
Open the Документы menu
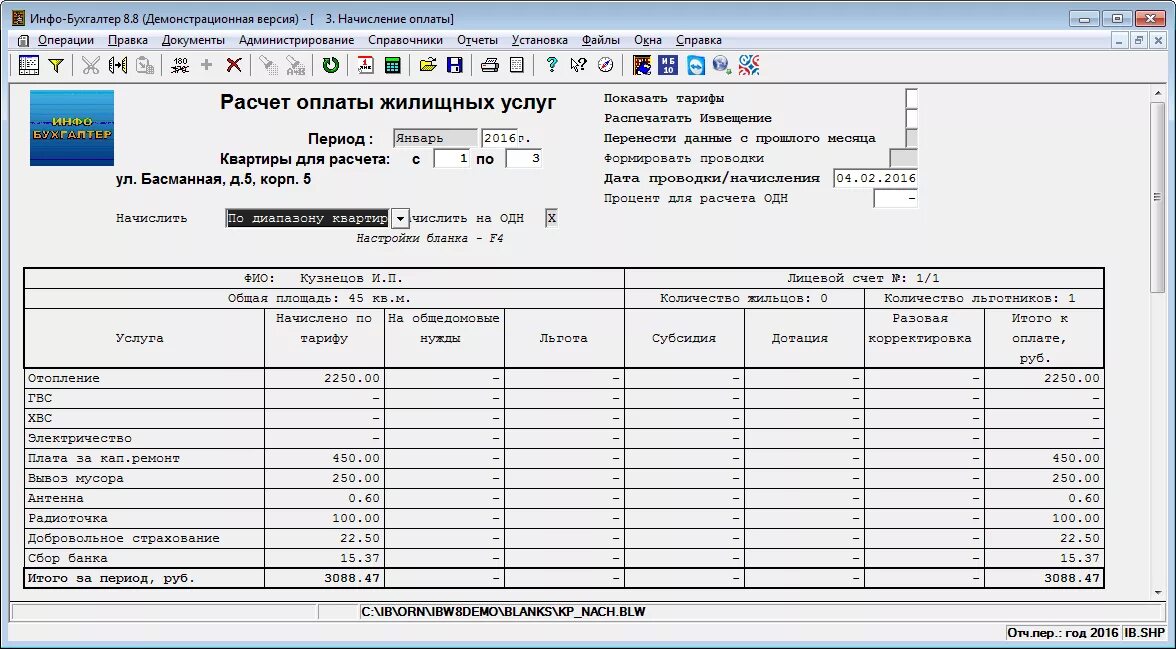click(x=193, y=41)
